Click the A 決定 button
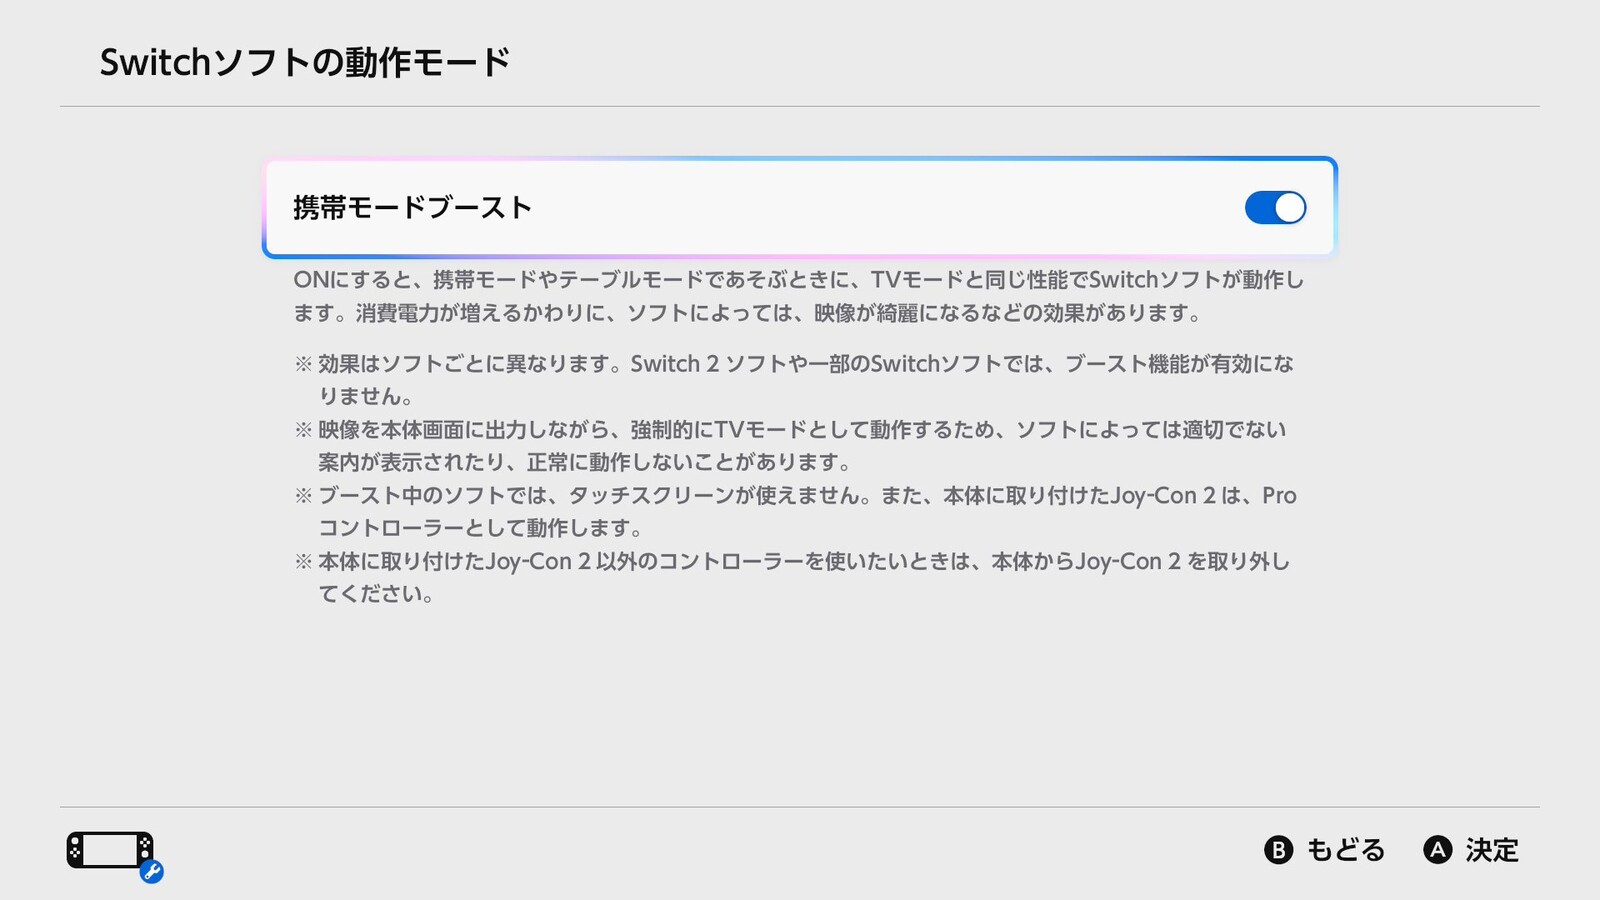 point(1471,850)
